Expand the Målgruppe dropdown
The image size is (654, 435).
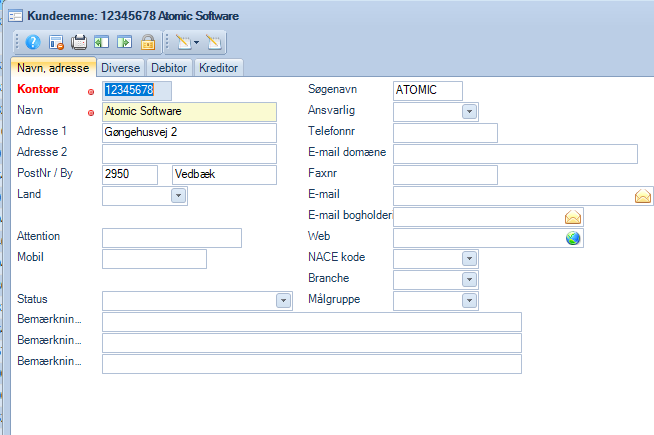tap(469, 300)
